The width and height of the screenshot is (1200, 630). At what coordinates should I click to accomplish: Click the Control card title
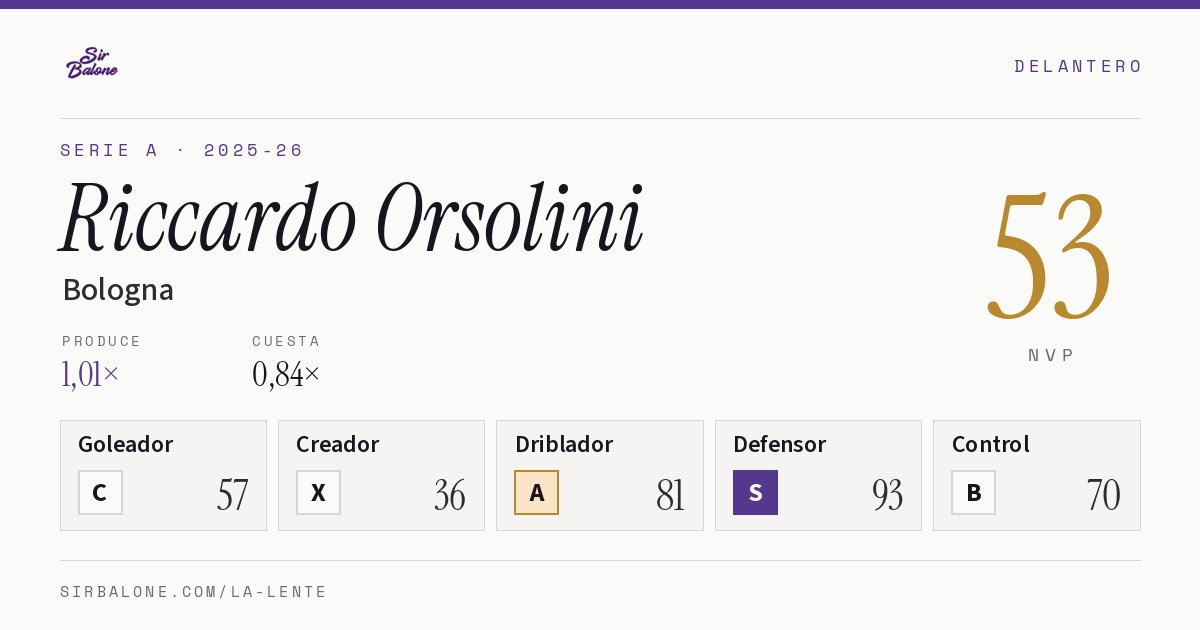(x=990, y=444)
